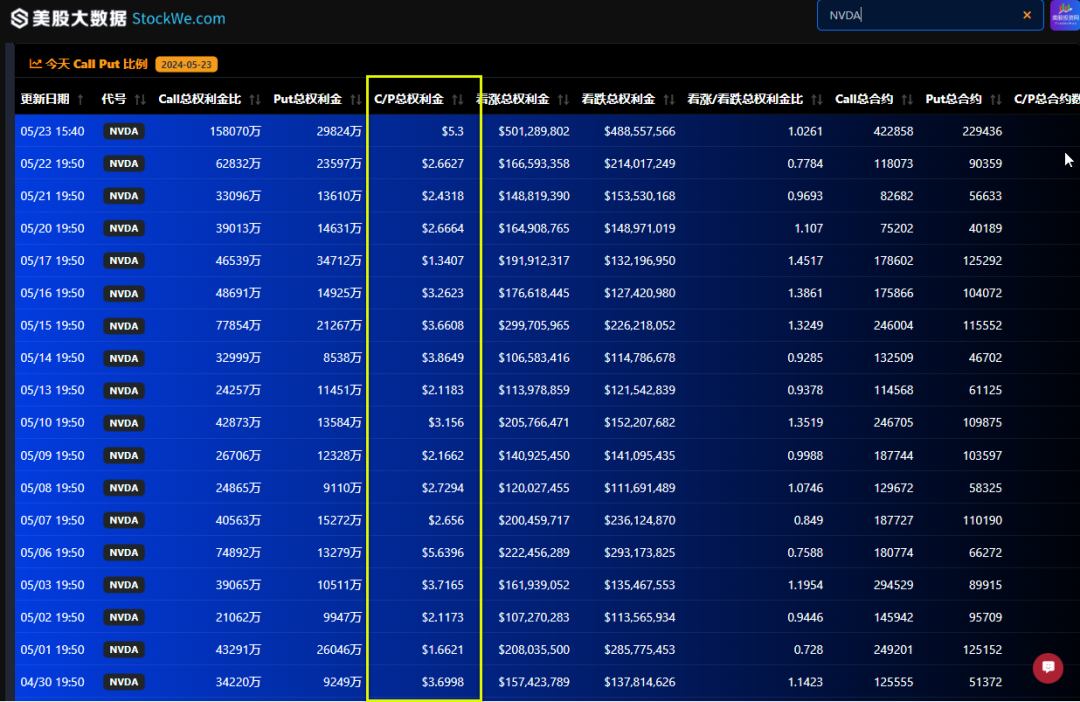Image resolution: width=1080 pixels, height=702 pixels.
Task: Click the C/P总权利金 header label
Action: point(408,99)
